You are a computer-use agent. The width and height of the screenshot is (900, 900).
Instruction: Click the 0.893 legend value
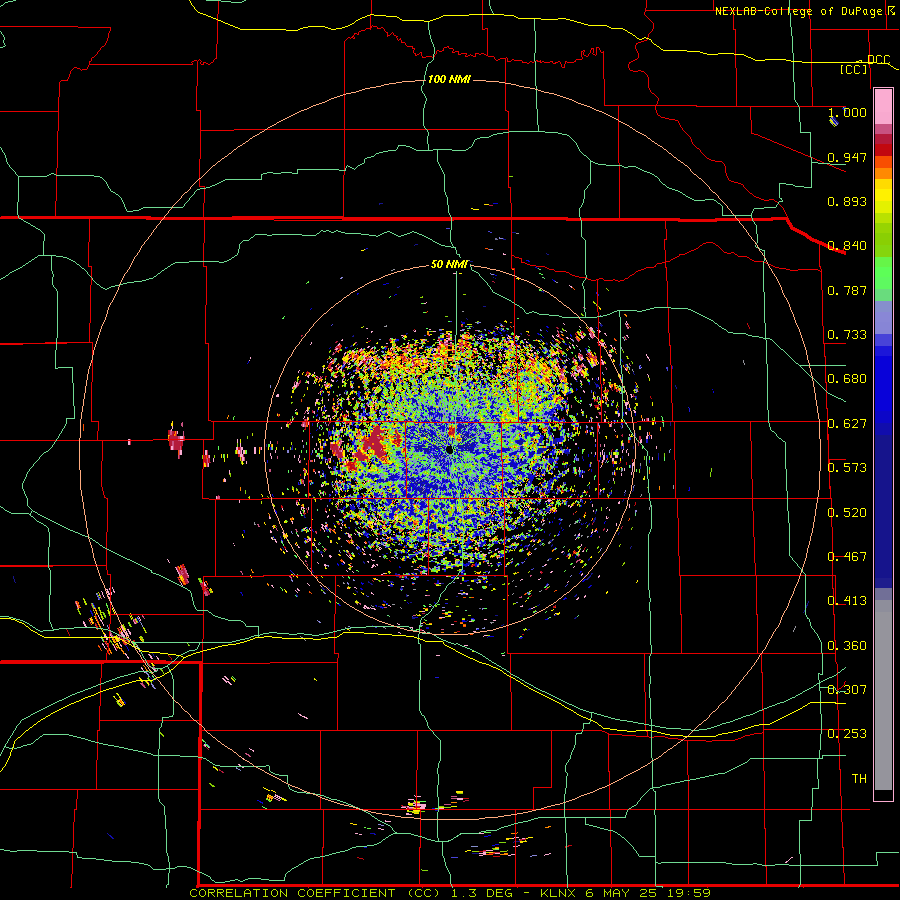point(847,201)
